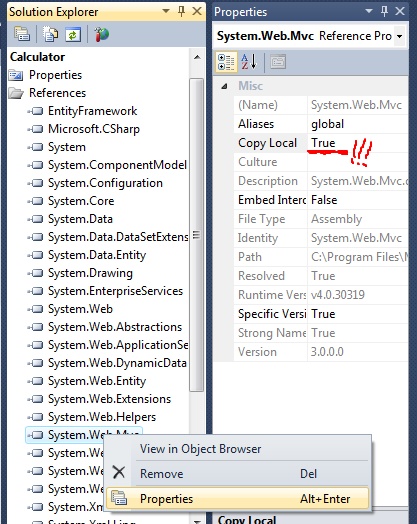The height and width of the screenshot is (524, 417).
Task: Select Remove in the context menu
Action: [x=238, y=474]
